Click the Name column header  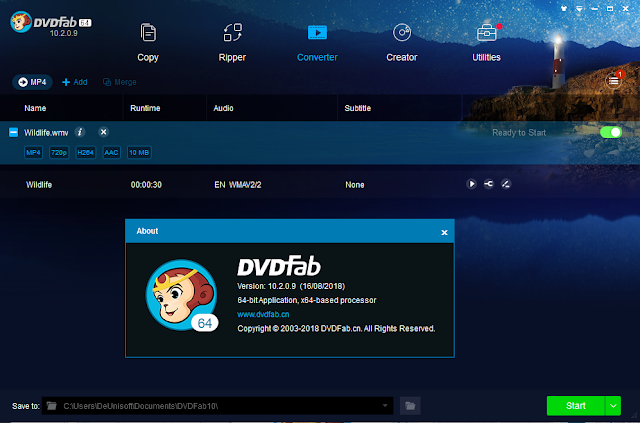35,108
